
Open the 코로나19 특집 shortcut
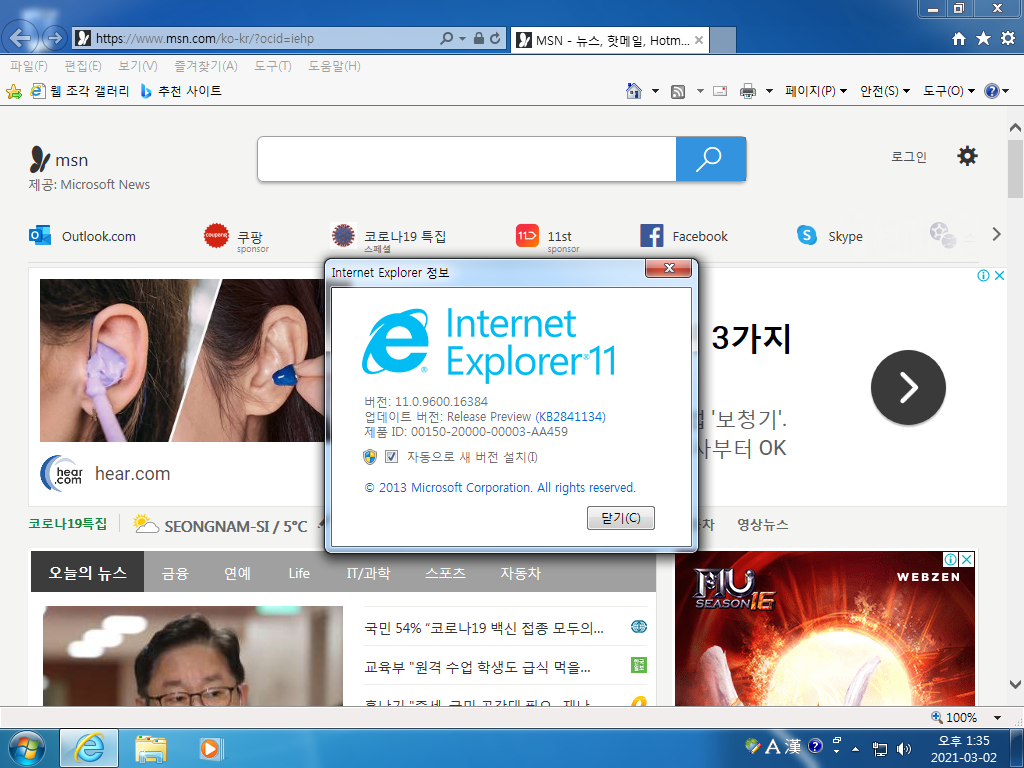coord(388,238)
